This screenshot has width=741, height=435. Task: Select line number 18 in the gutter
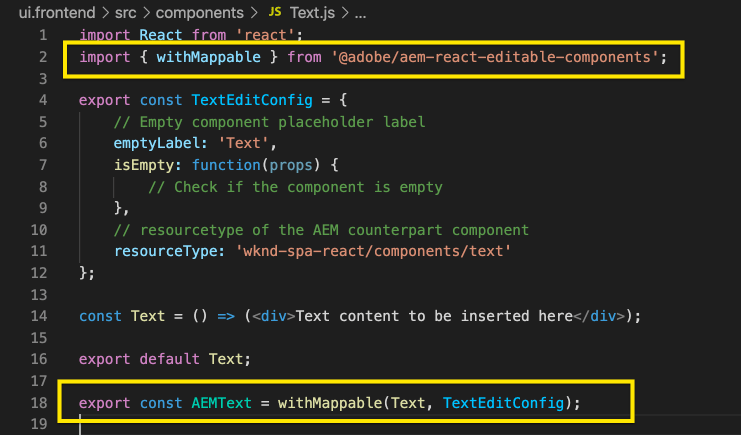pyautogui.click(x=38, y=403)
